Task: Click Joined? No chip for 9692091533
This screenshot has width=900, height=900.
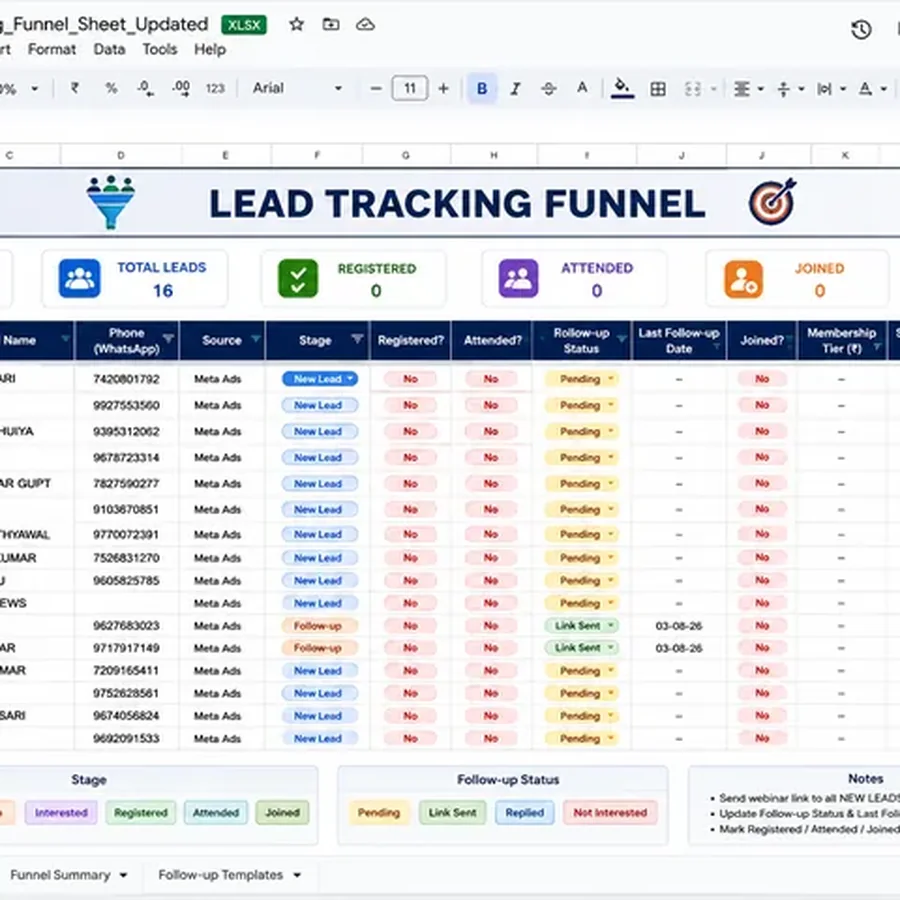Action: (x=762, y=738)
